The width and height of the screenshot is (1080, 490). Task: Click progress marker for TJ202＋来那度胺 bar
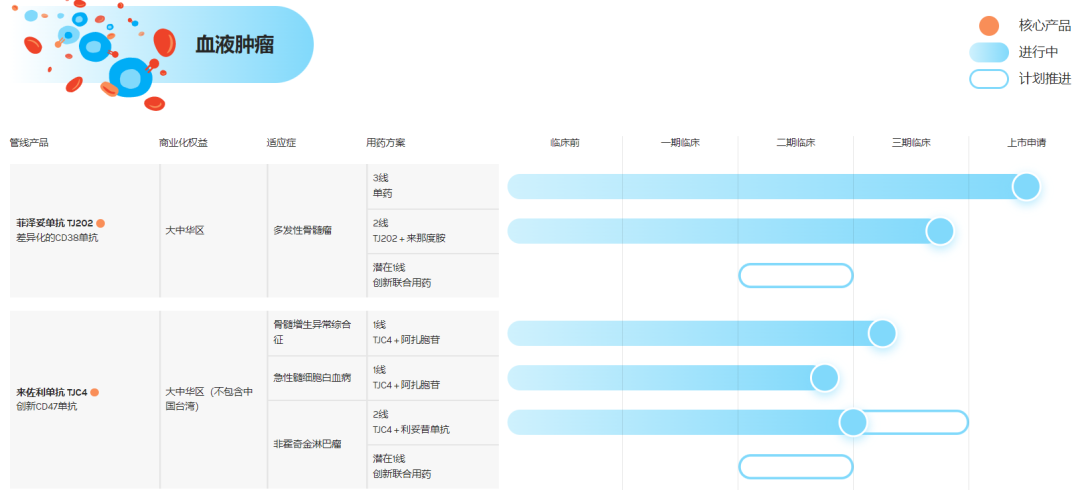coord(939,231)
